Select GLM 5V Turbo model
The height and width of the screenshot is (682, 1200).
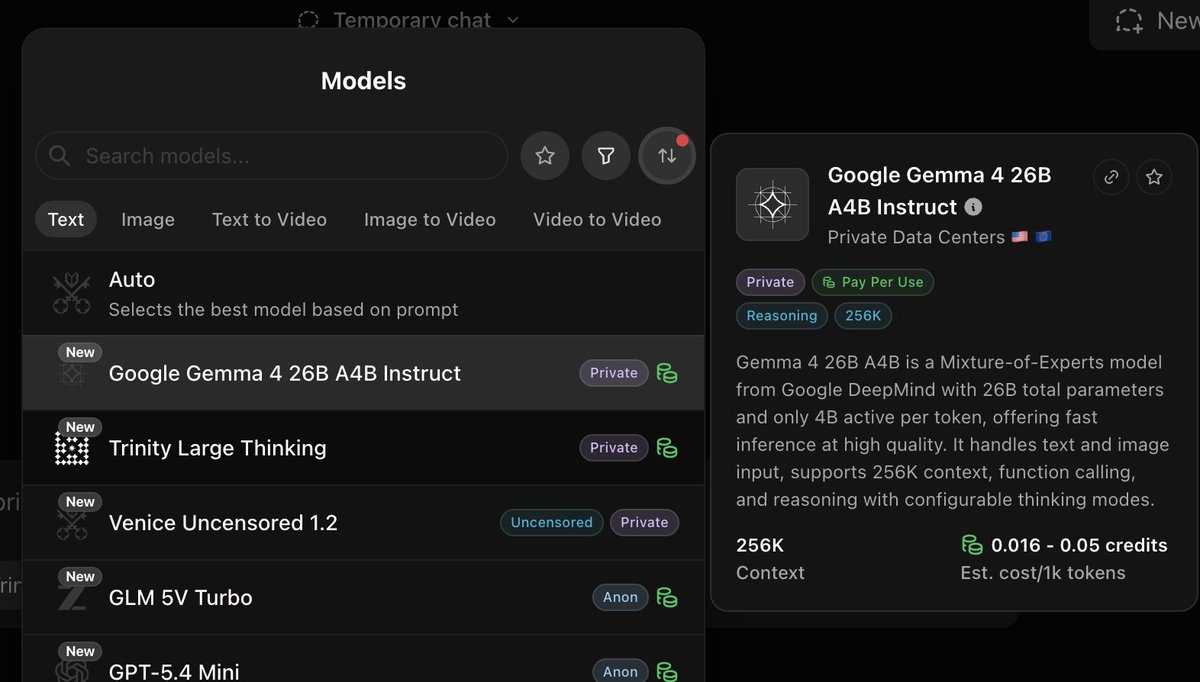[363, 597]
